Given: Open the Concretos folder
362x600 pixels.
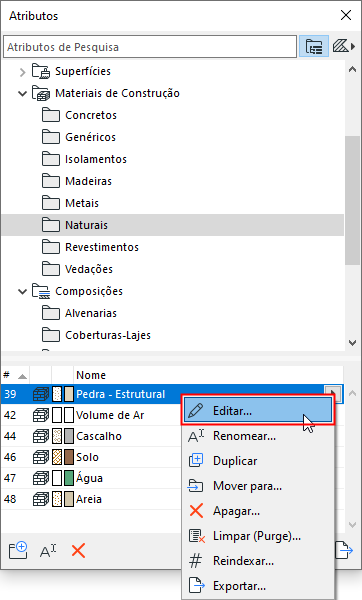Looking at the screenshot, I should click(x=91, y=115).
